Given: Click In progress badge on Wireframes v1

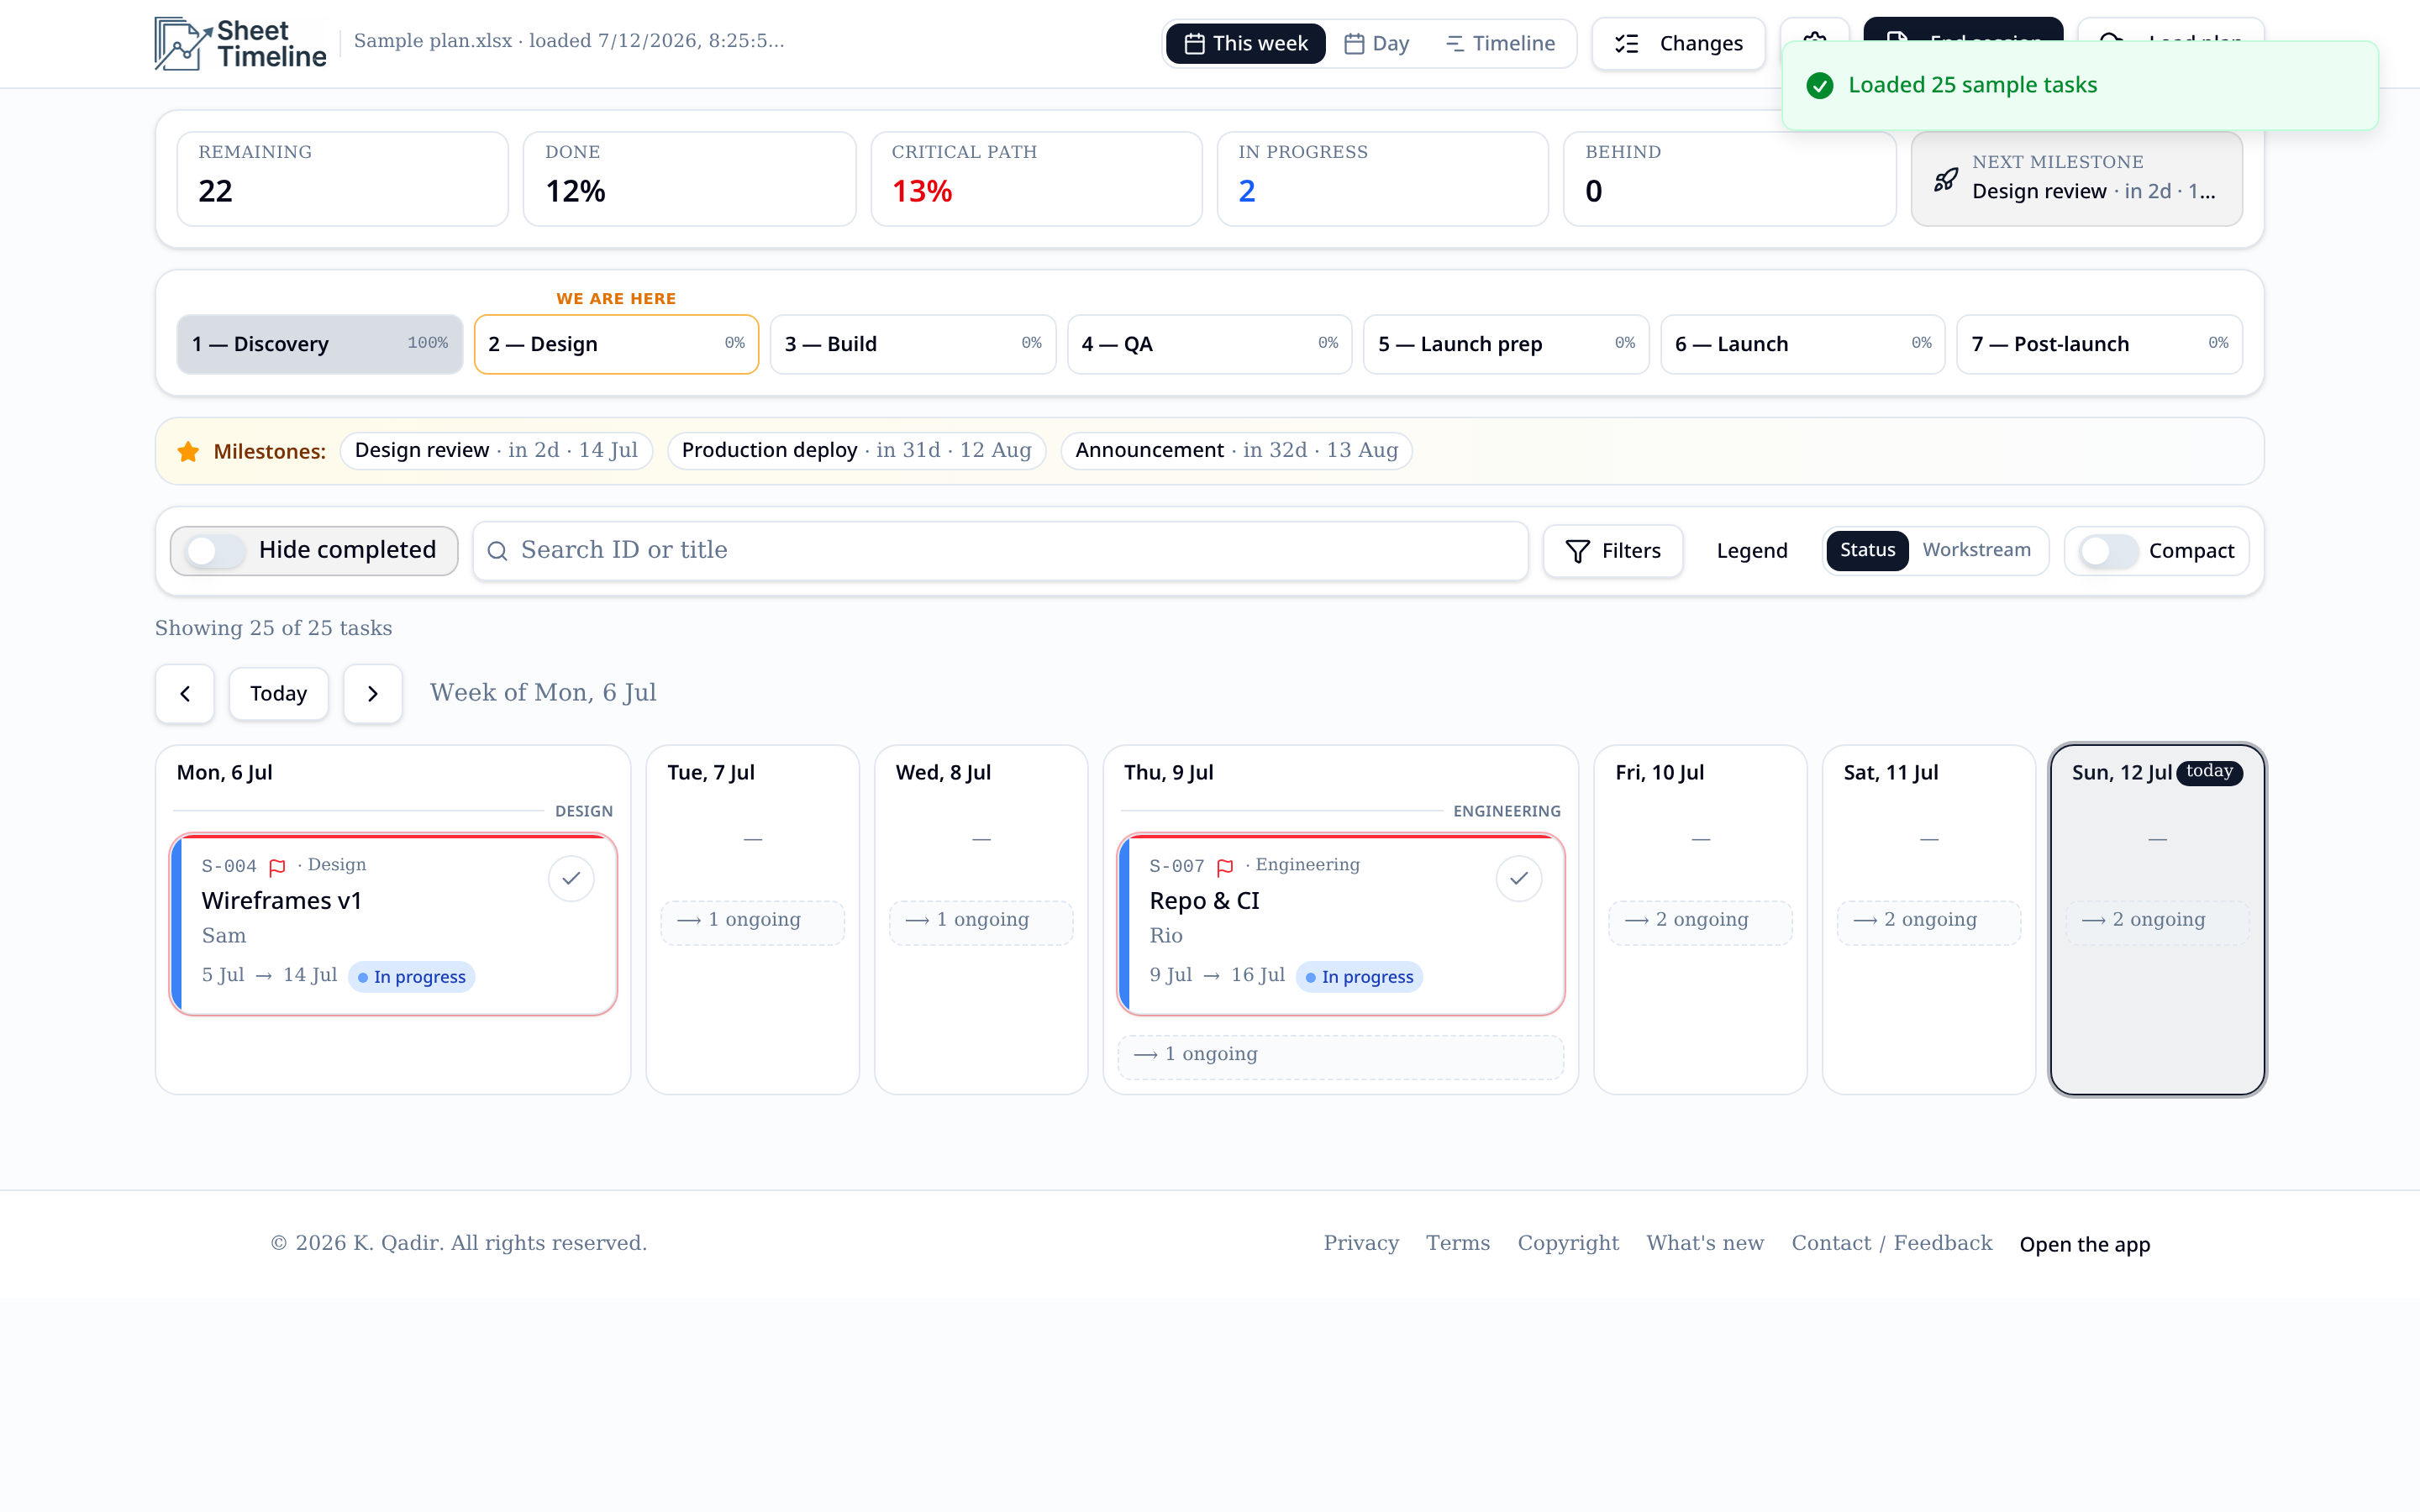Looking at the screenshot, I should click(x=411, y=976).
